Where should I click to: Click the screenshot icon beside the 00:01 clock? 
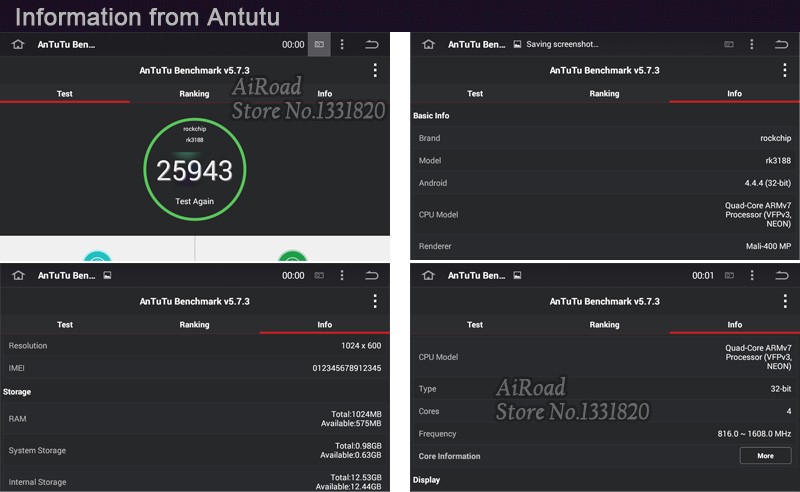[x=729, y=275]
